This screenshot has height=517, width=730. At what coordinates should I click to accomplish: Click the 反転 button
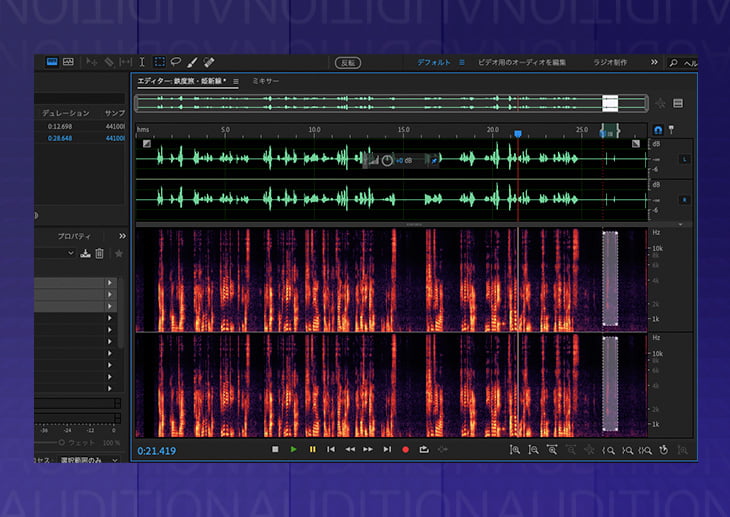(348, 62)
